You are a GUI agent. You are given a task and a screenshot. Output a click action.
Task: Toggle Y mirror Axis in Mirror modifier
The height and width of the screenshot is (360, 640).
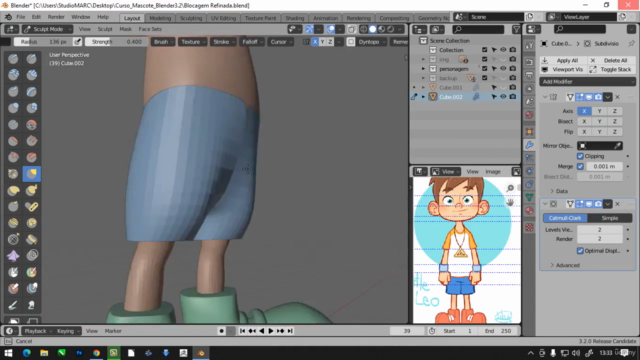[600, 111]
